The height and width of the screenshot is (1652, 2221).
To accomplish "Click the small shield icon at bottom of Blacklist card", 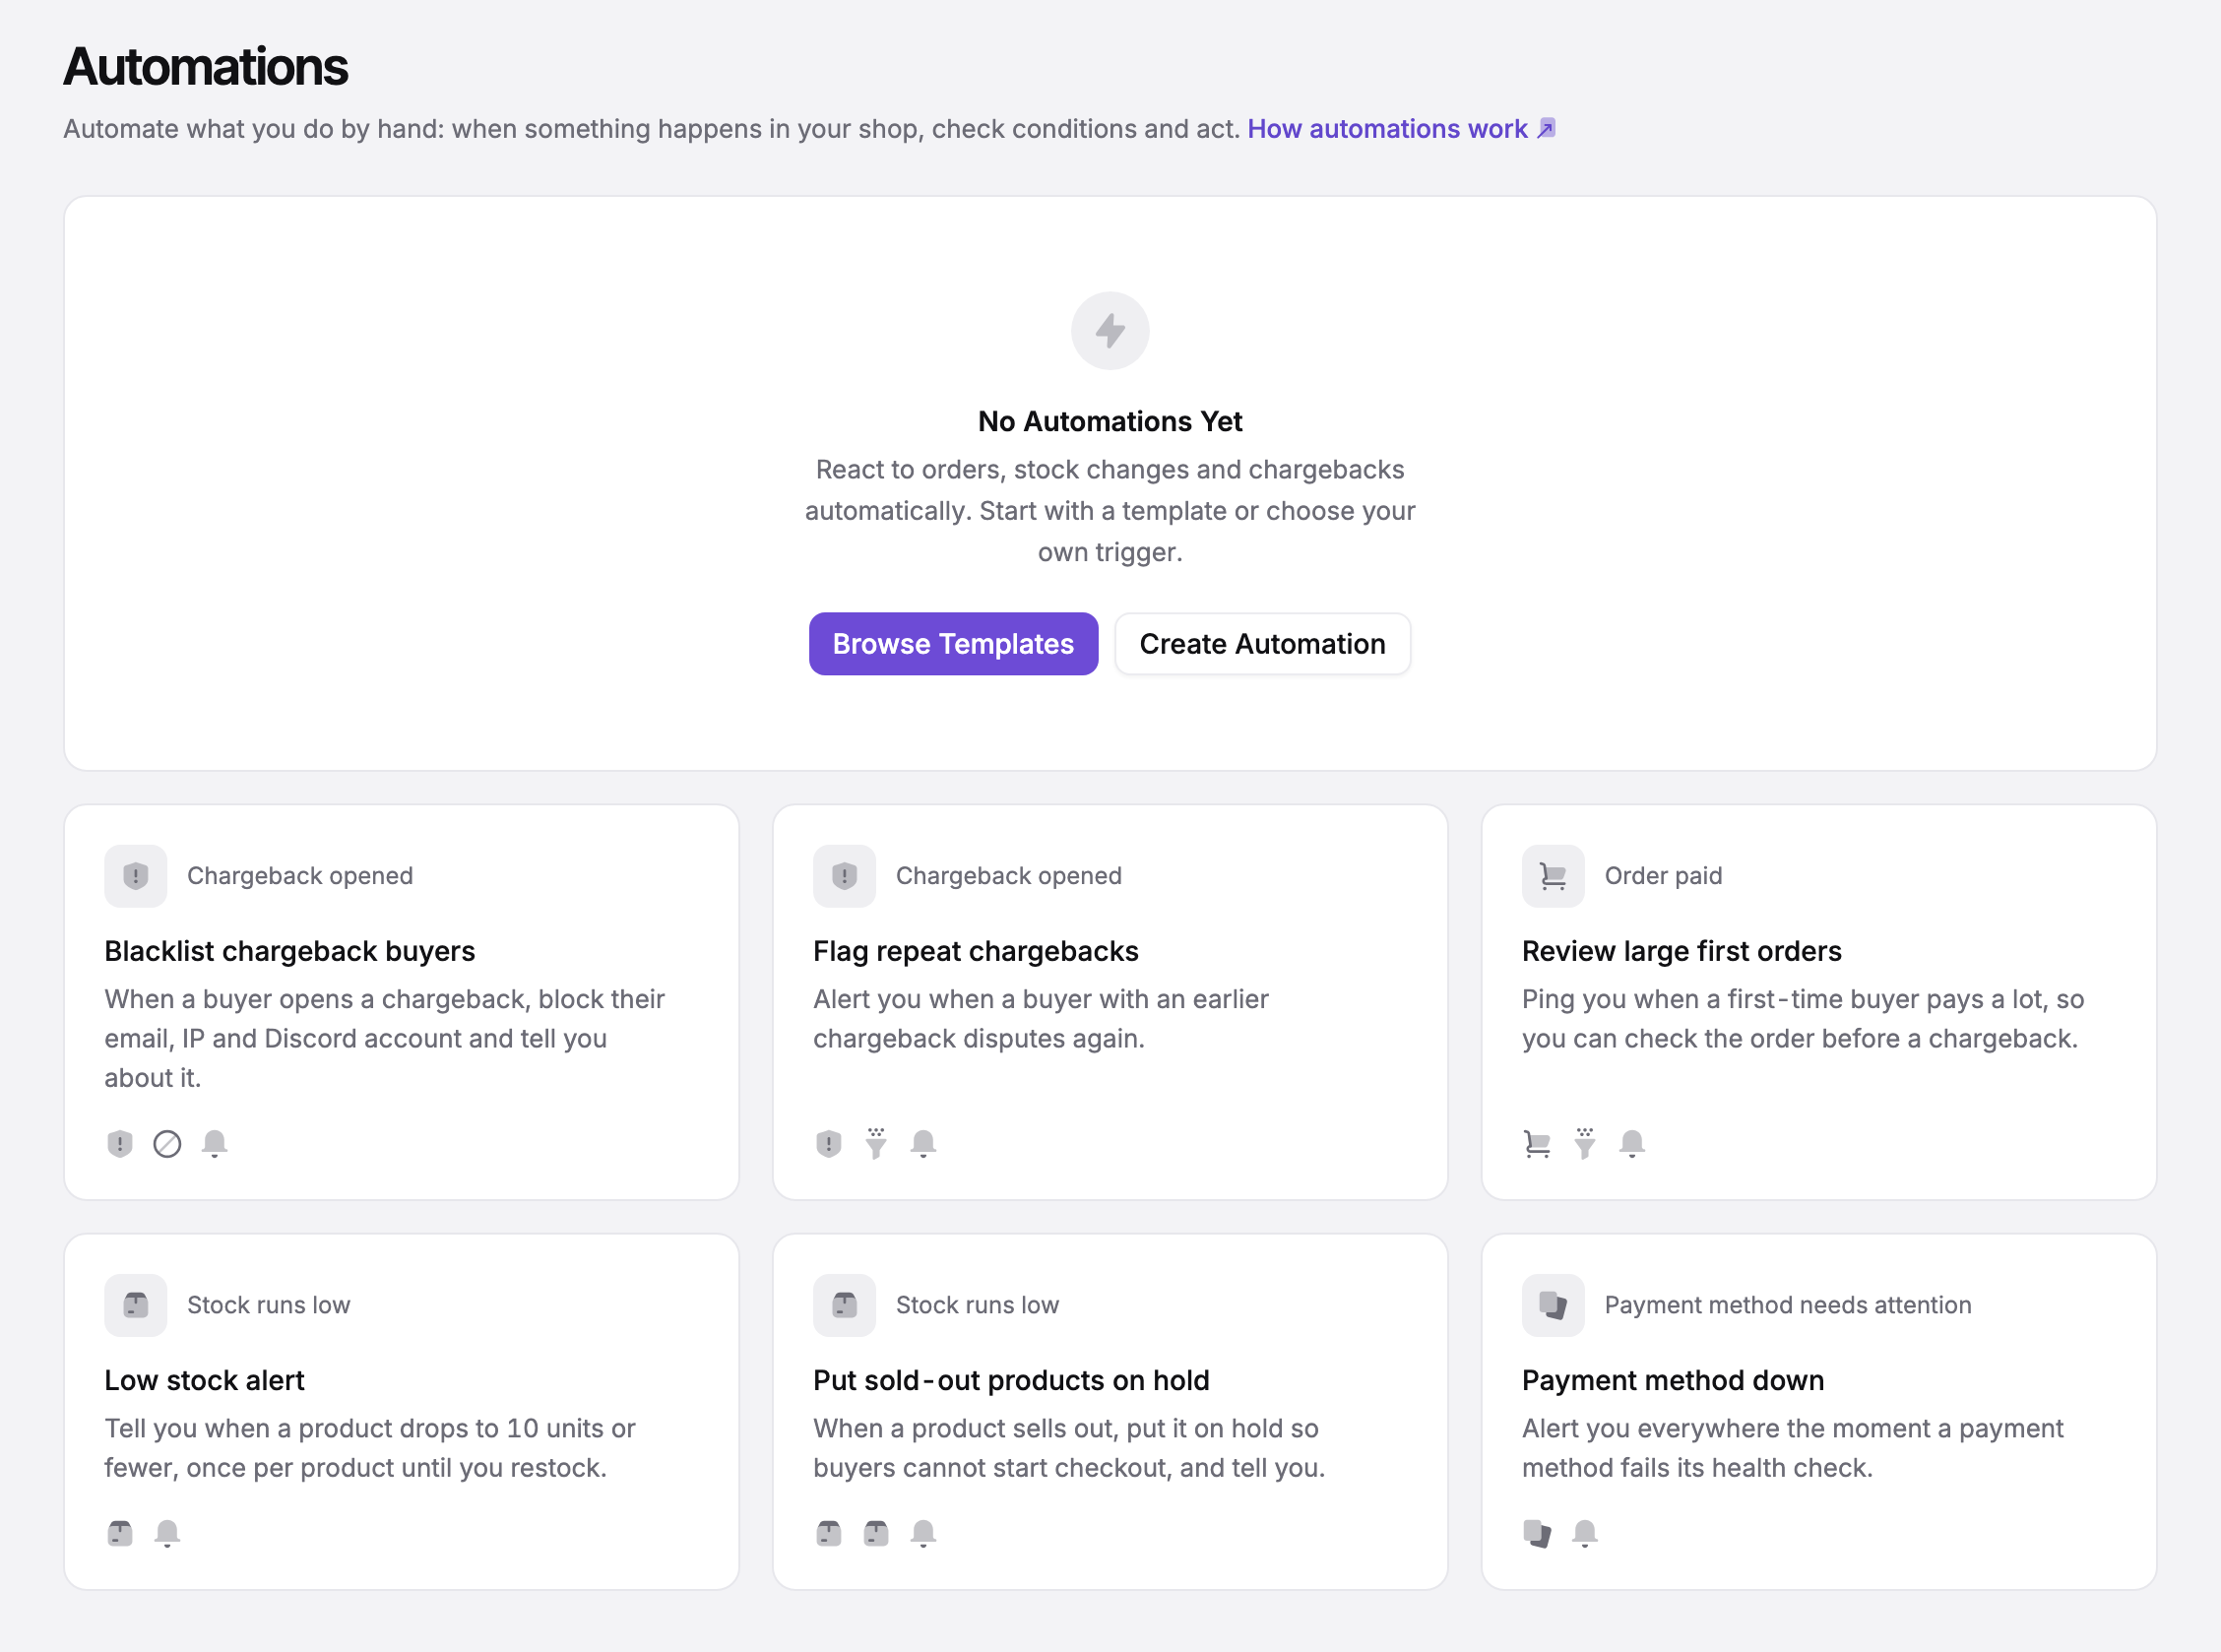I will (120, 1143).
